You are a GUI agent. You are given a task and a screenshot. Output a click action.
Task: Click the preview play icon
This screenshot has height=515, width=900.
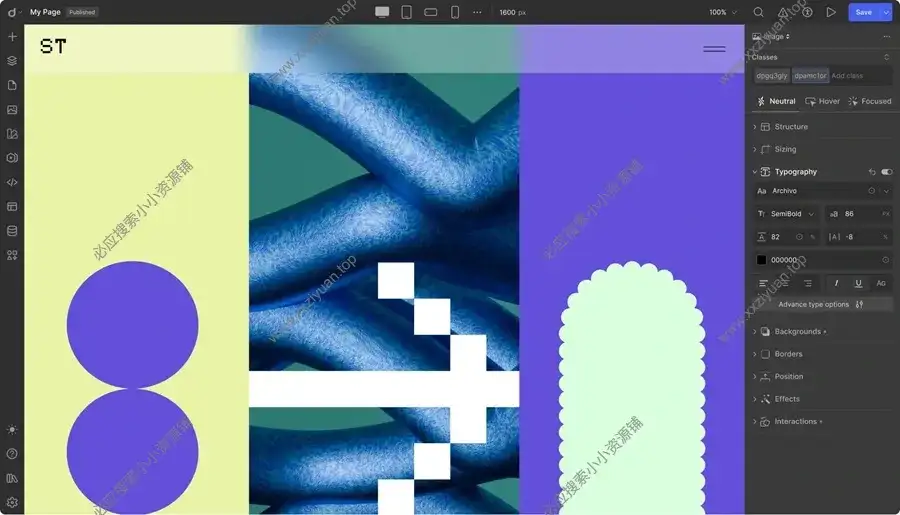pos(831,12)
